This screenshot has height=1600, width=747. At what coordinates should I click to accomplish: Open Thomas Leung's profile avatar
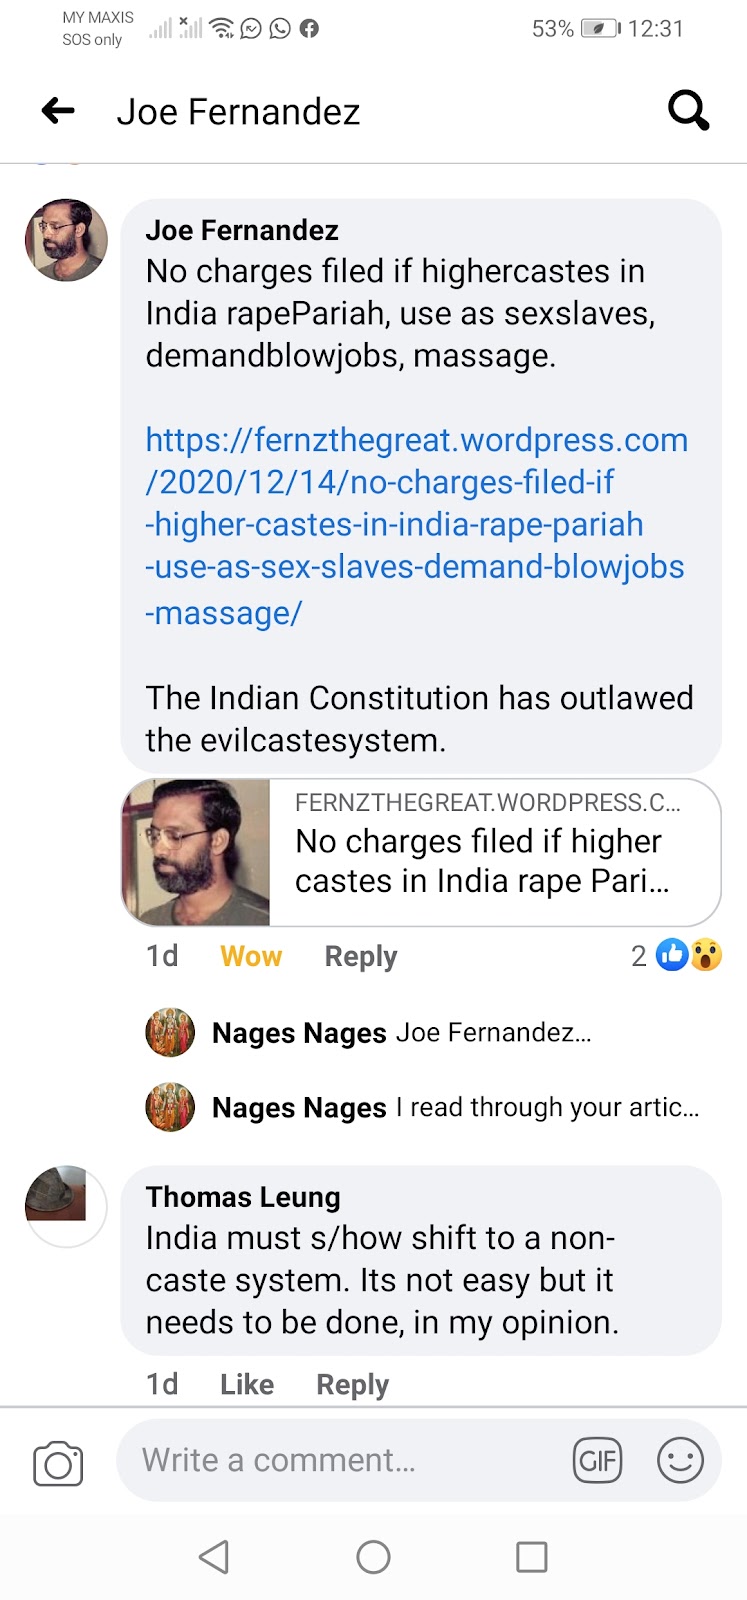pyautogui.click(x=66, y=1206)
